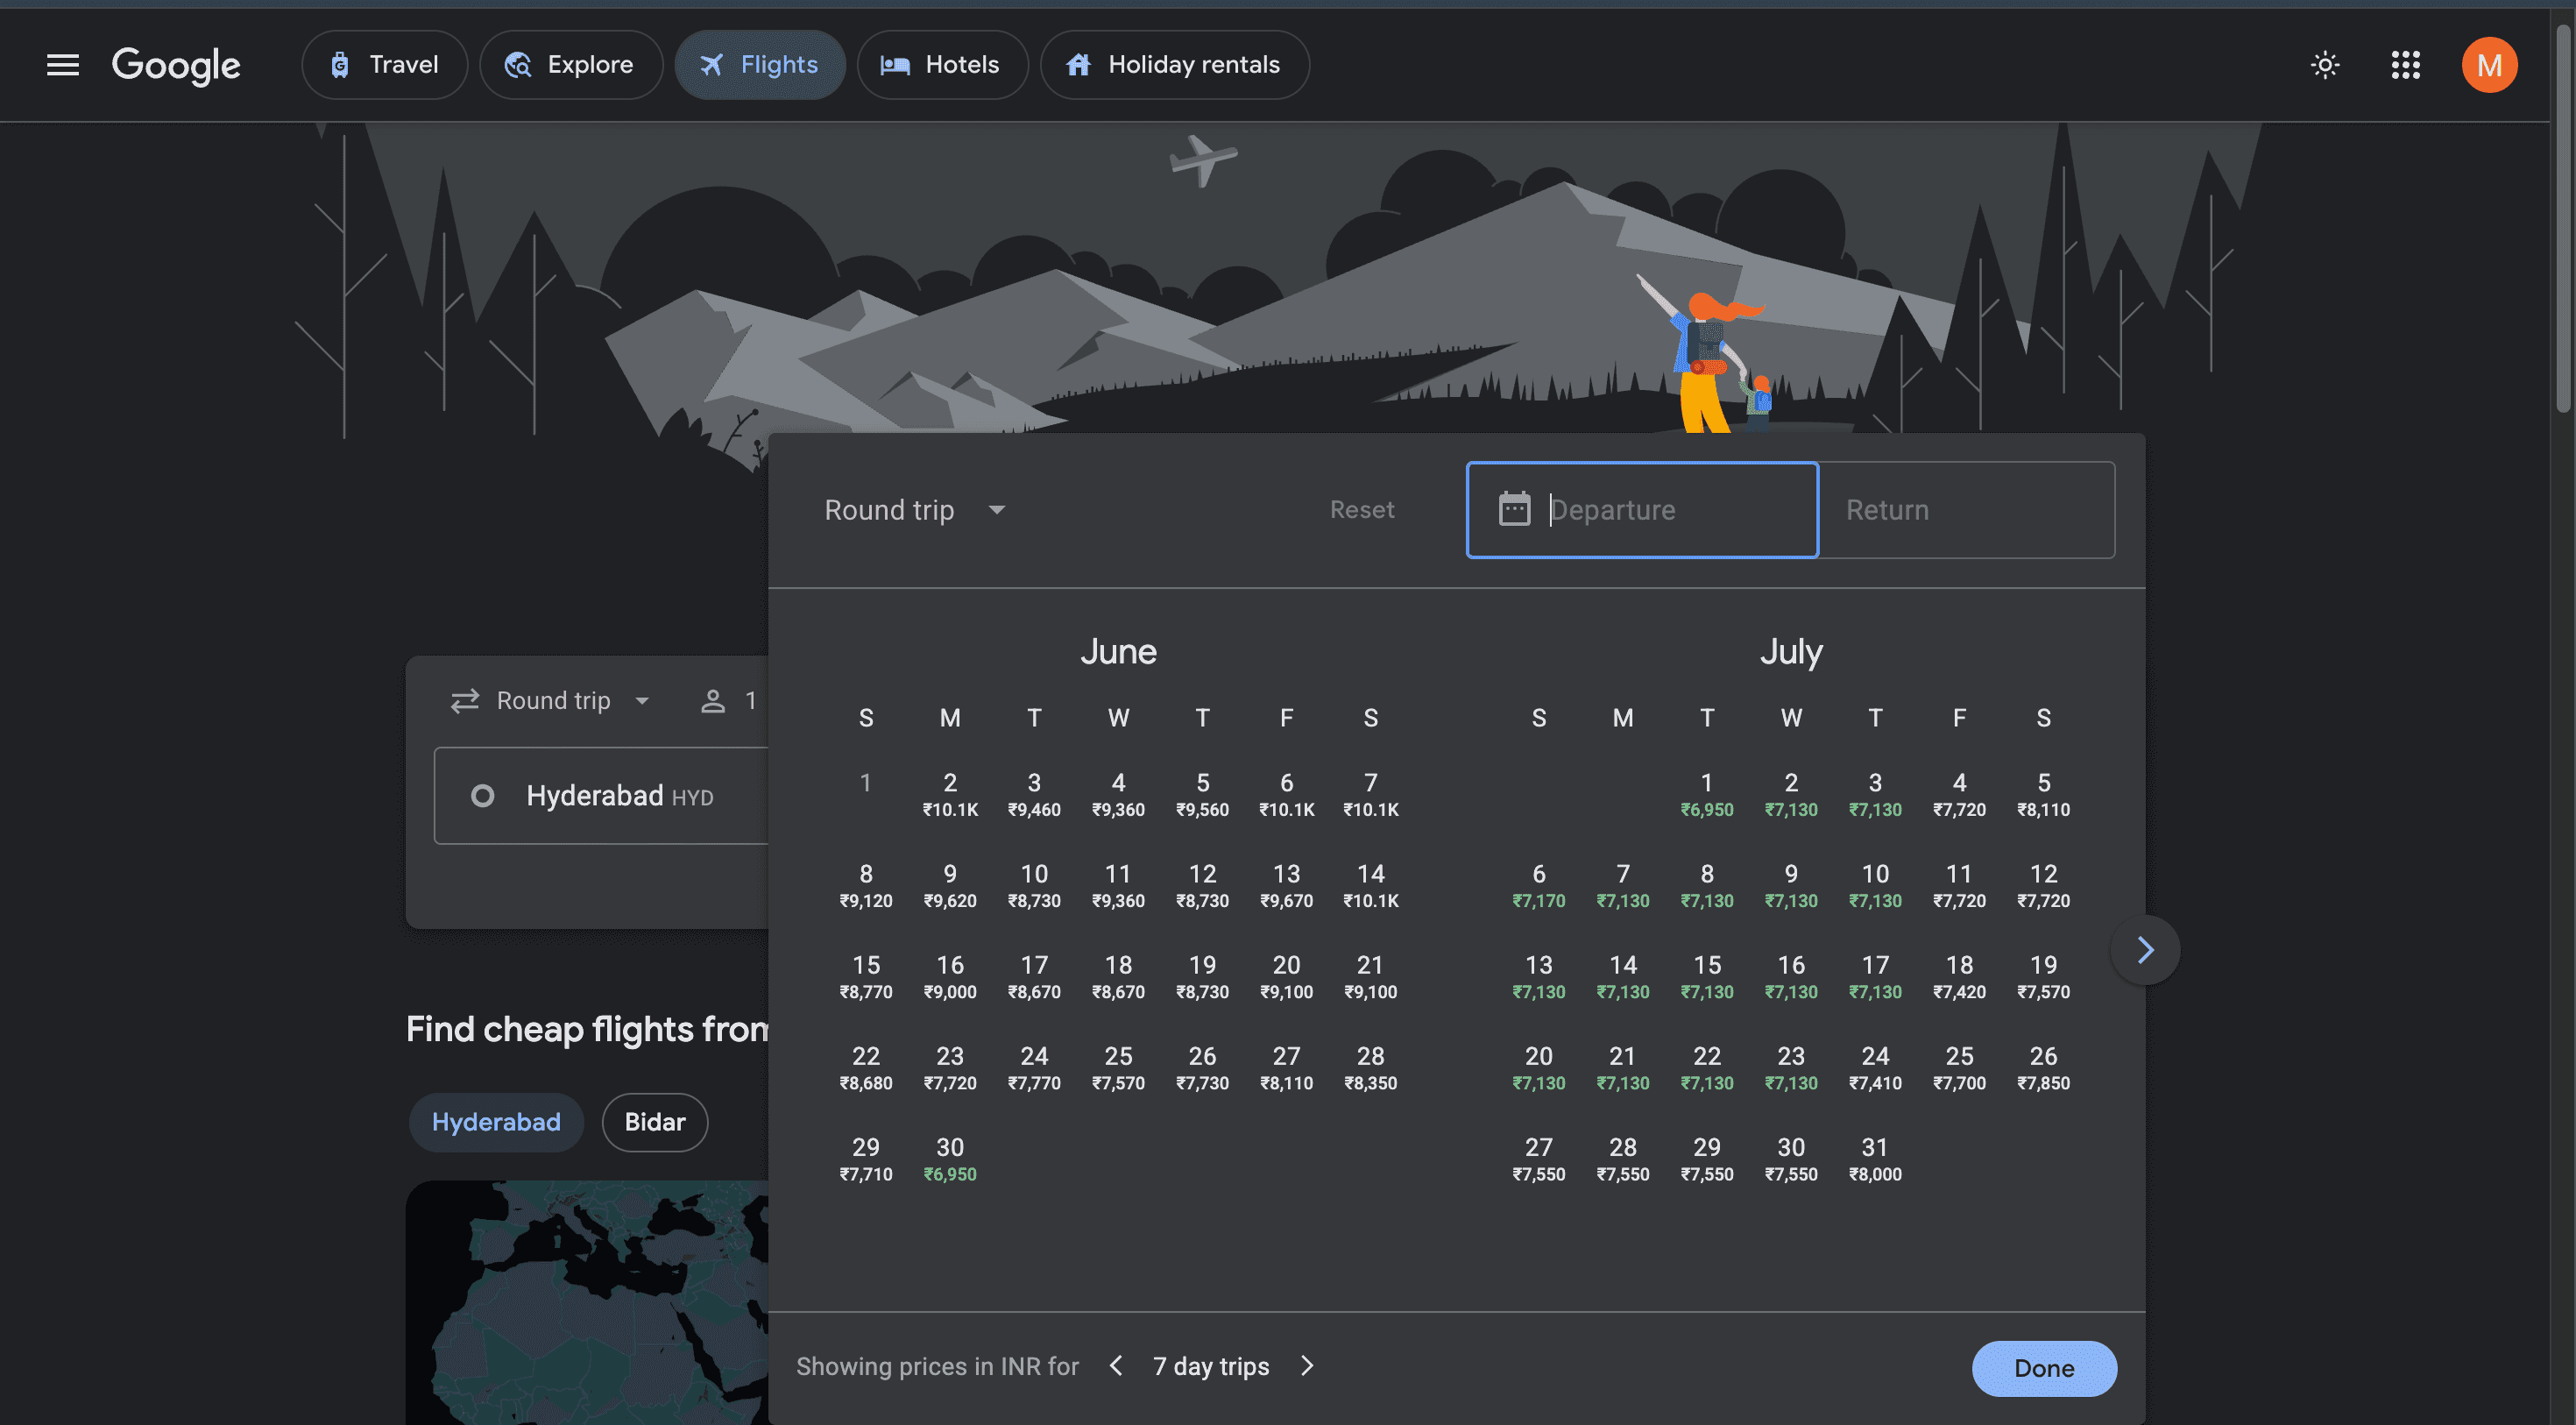Open the passenger count selector
This screenshot has height=1425, width=2576.
[x=729, y=701]
